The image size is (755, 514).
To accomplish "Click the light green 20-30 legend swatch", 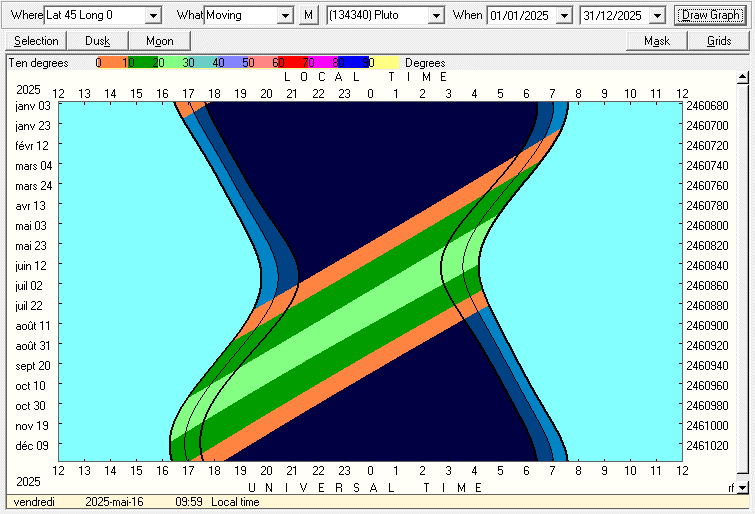I will pos(172,63).
